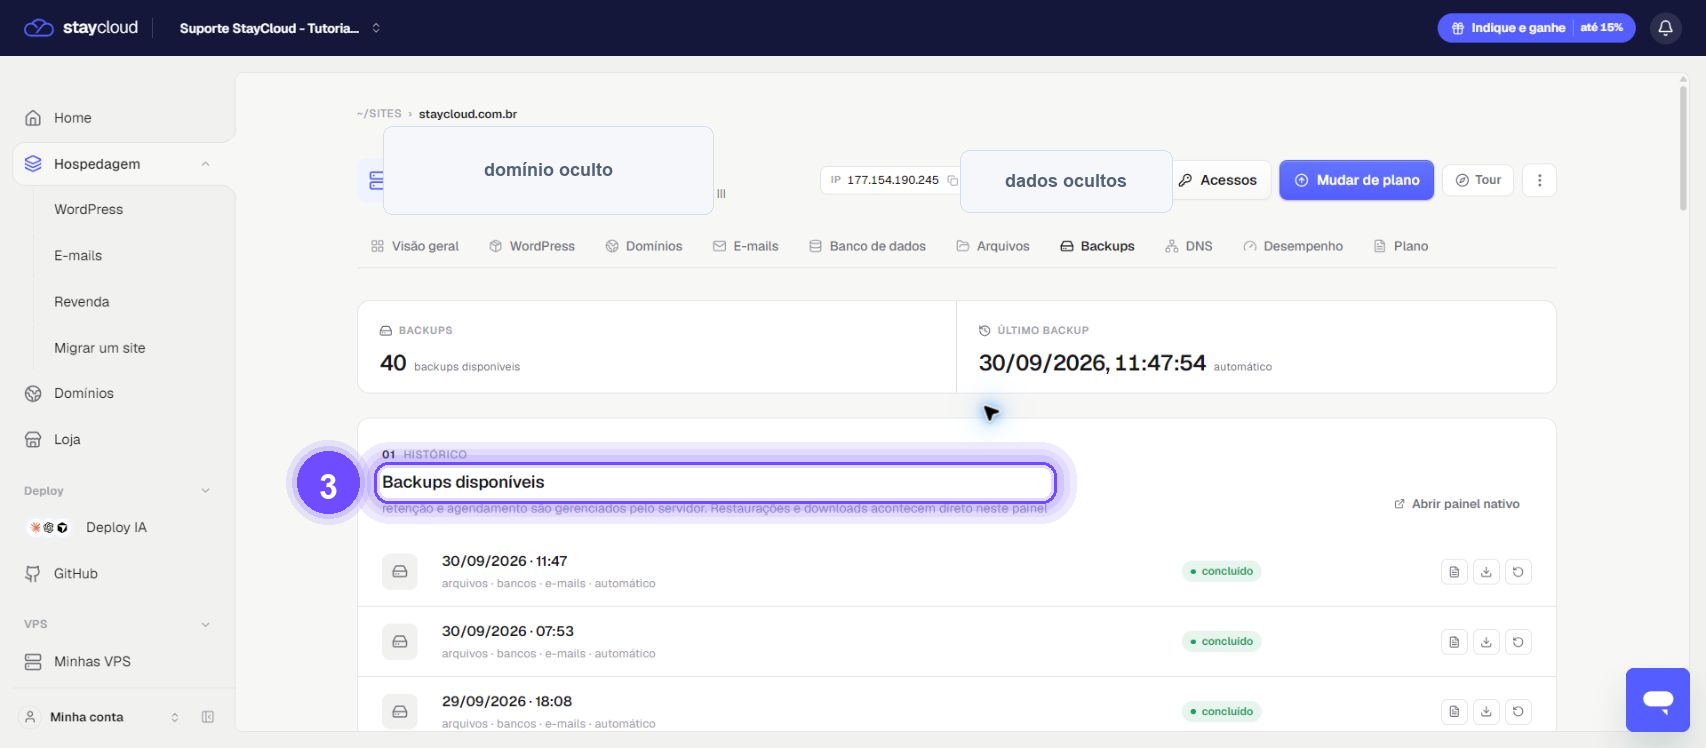
Task: Collapse the Hospedagem section
Action: (205, 164)
